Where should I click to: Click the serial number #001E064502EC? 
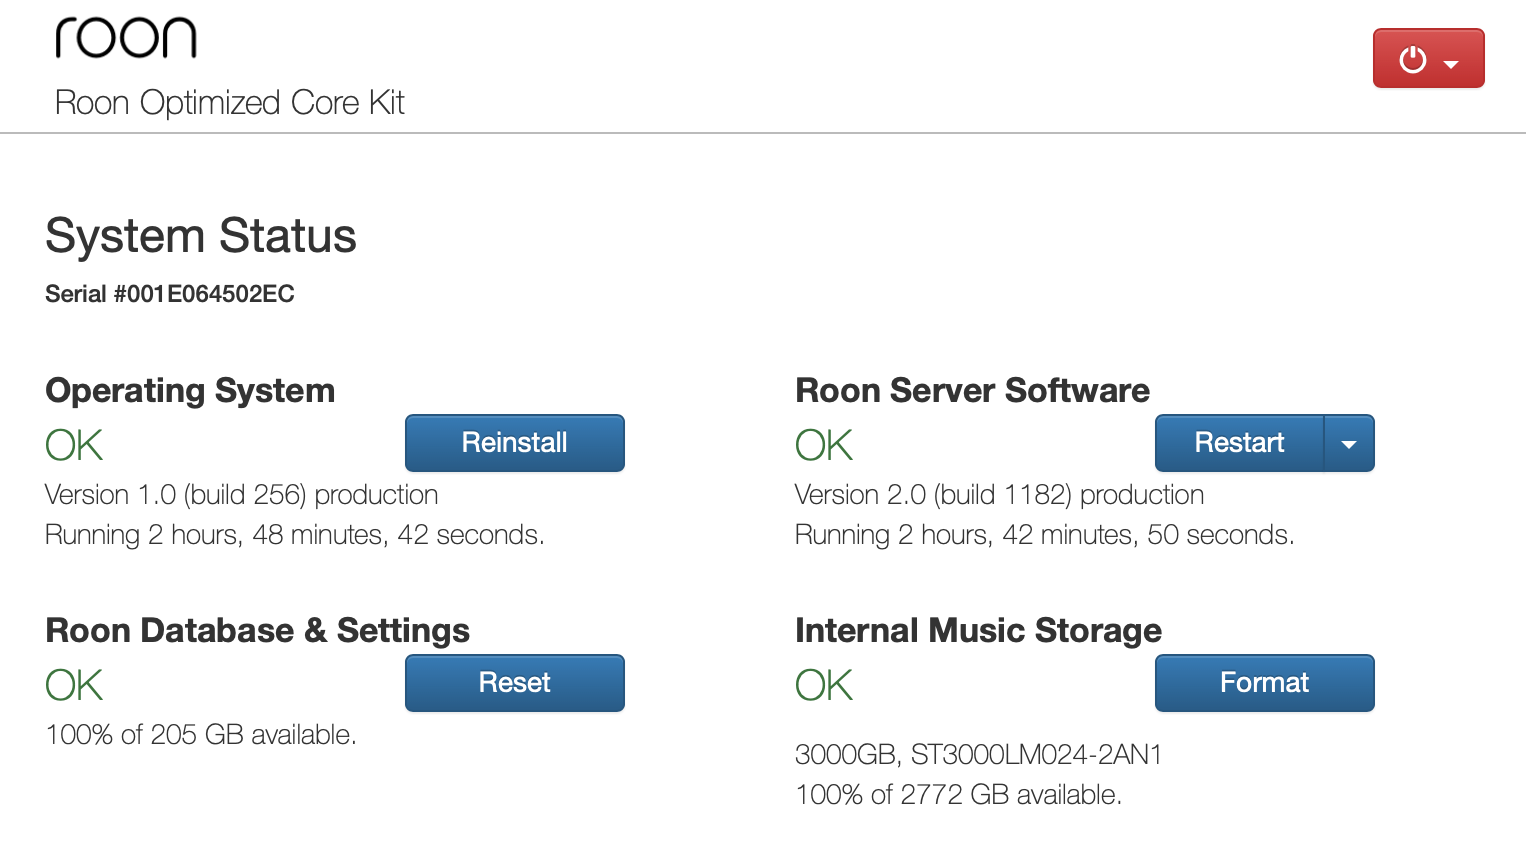coord(169,294)
